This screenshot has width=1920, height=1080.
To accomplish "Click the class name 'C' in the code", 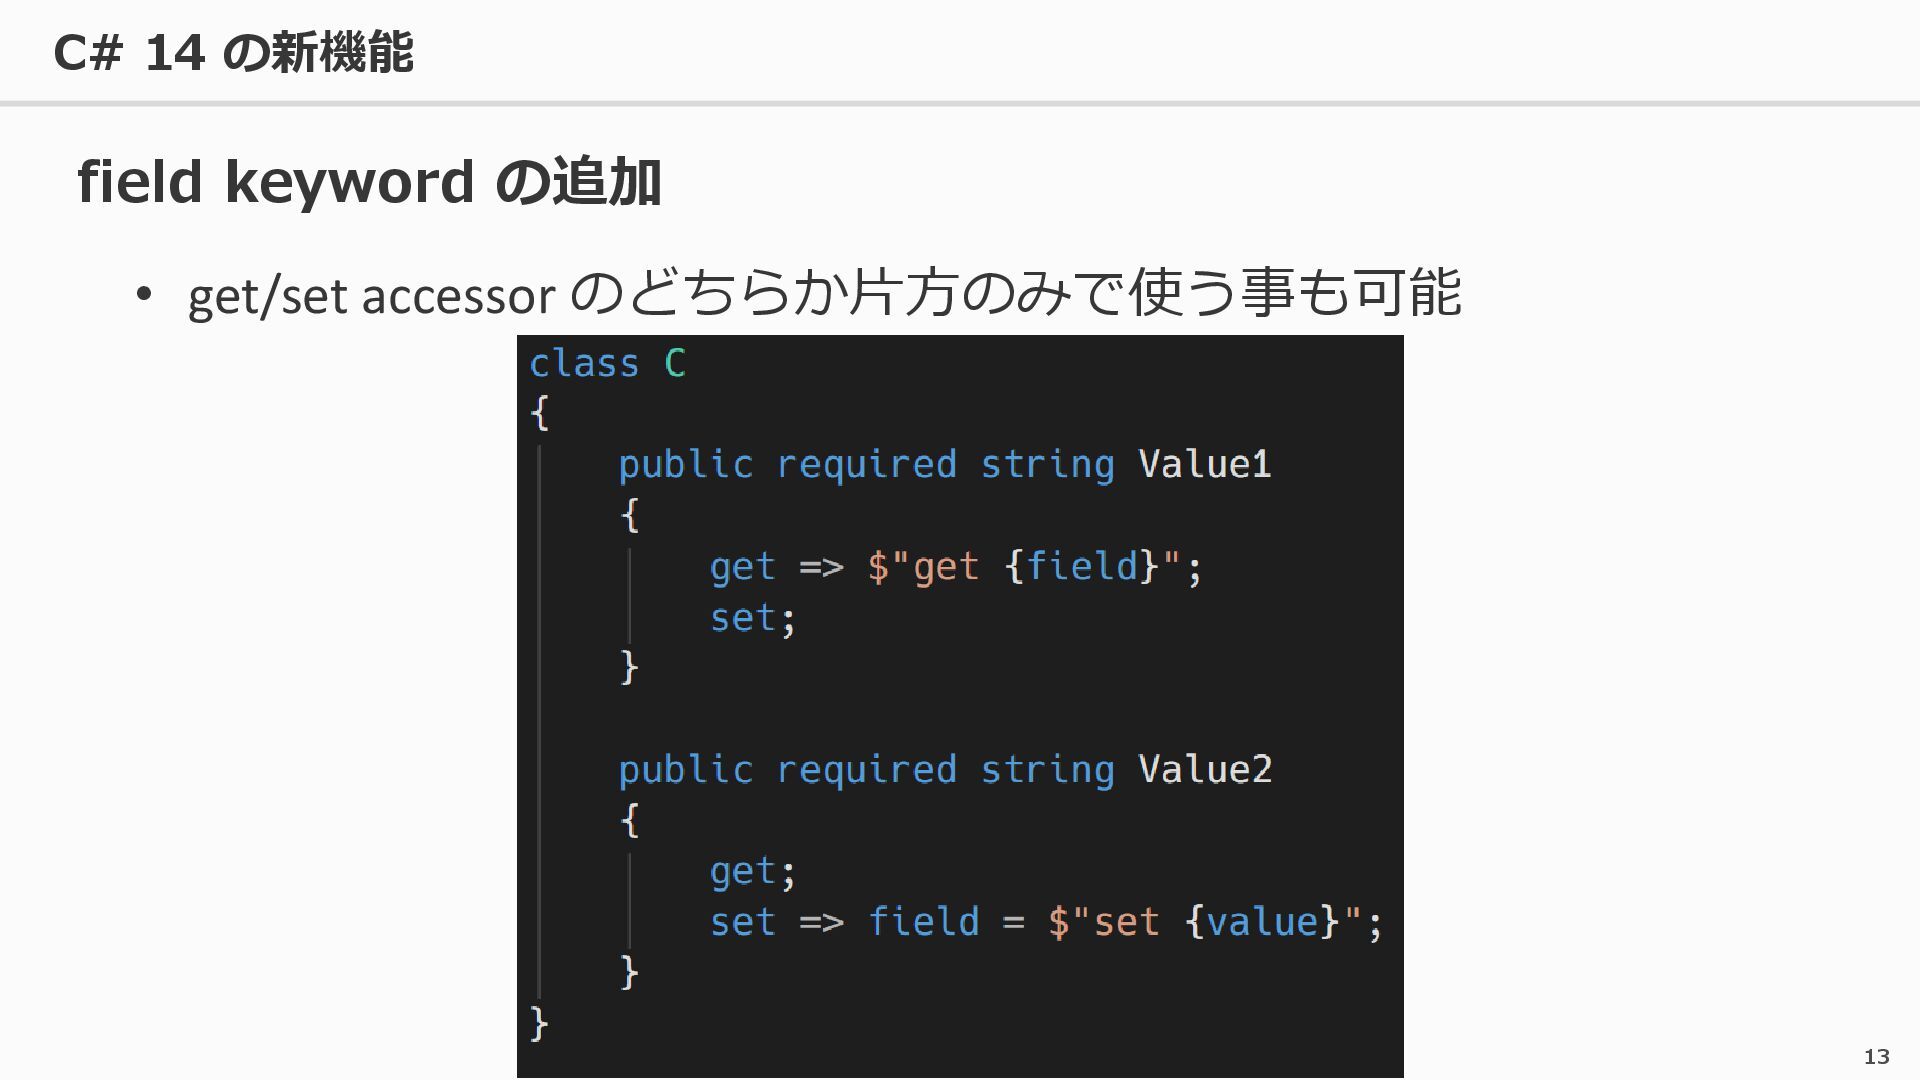I will click(x=675, y=363).
